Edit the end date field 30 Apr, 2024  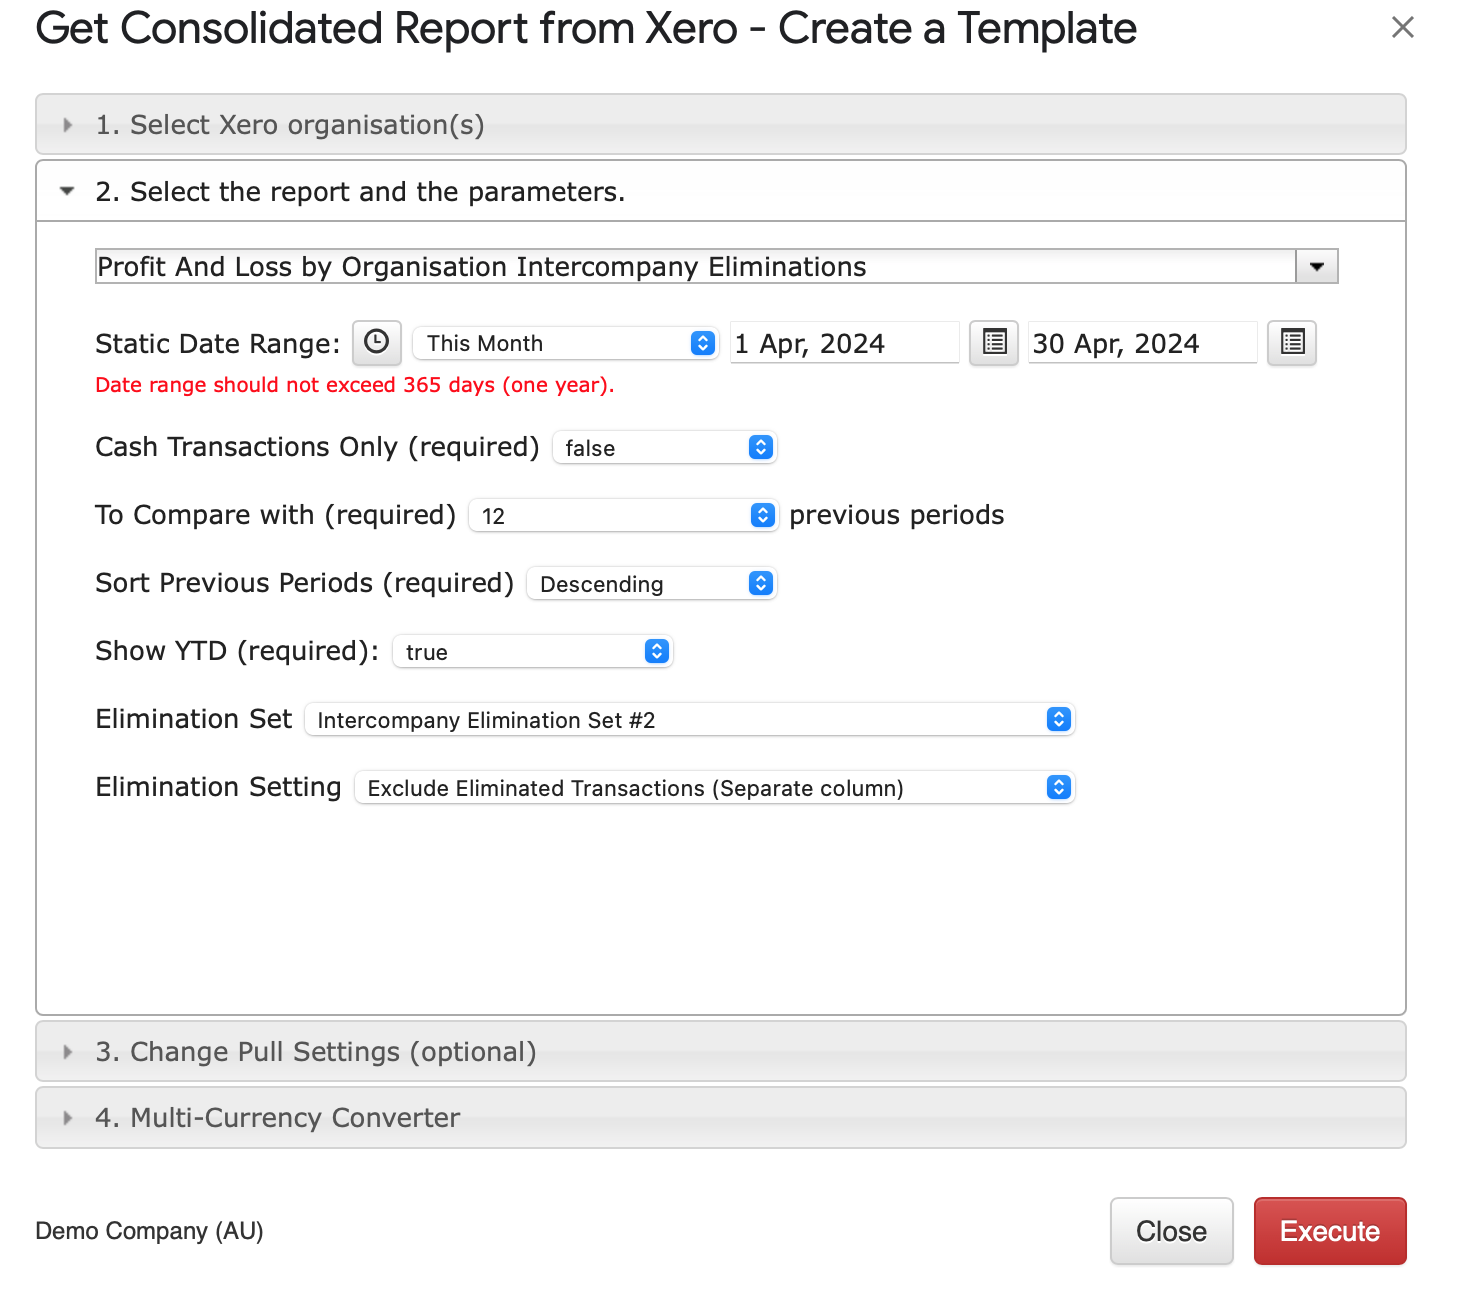[1143, 343]
